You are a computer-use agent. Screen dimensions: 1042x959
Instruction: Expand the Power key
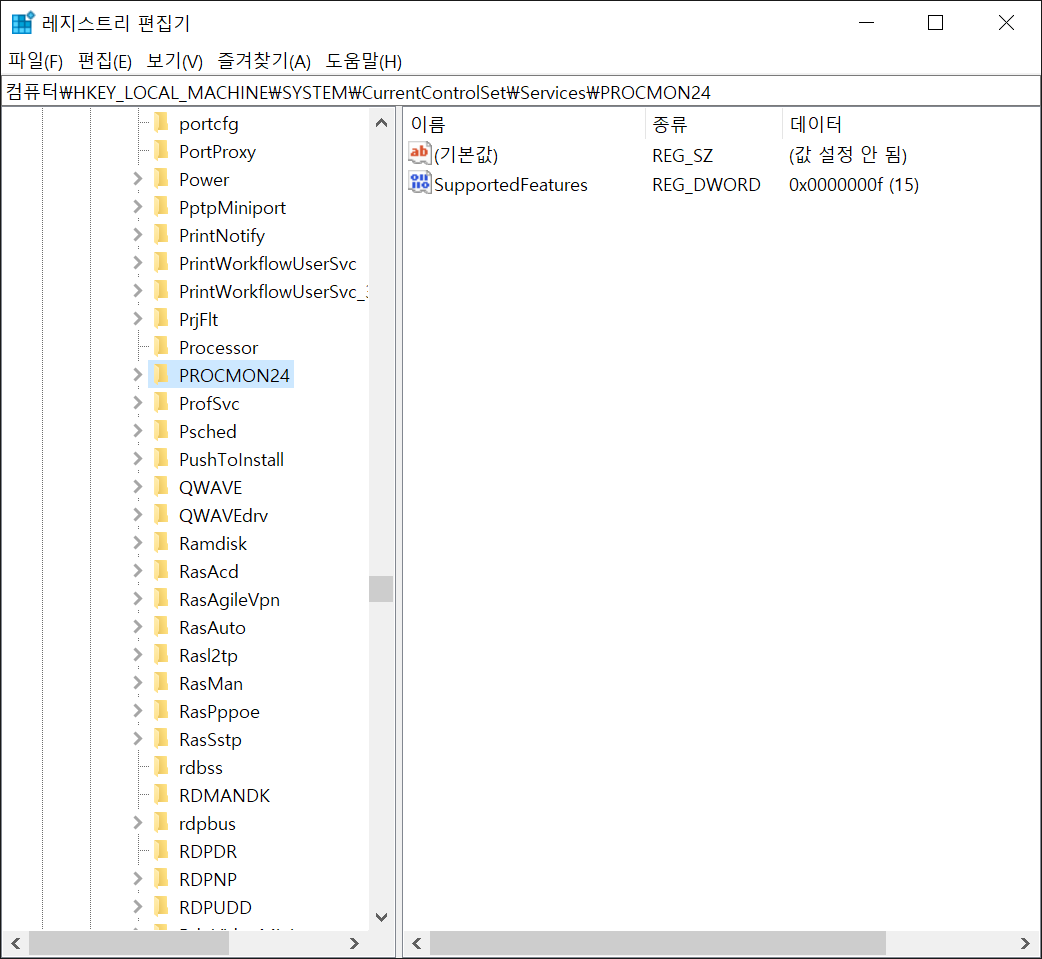pyautogui.click(x=138, y=179)
